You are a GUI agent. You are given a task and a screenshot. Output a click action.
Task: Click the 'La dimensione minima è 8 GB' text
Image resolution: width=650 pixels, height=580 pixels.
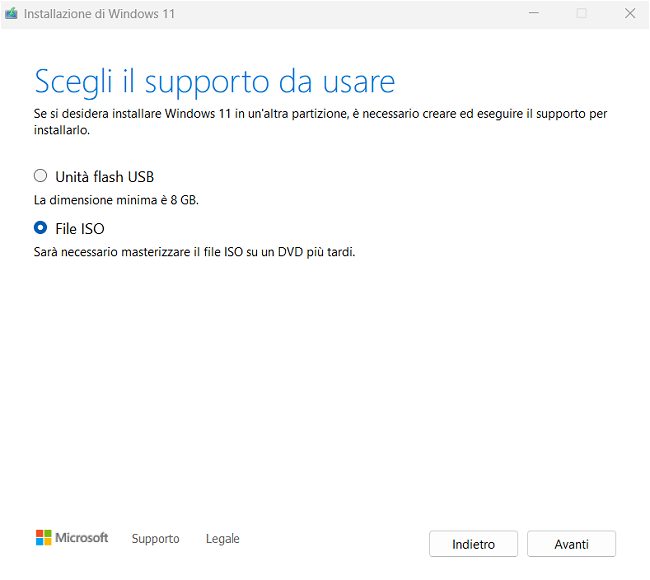tap(116, 200)
